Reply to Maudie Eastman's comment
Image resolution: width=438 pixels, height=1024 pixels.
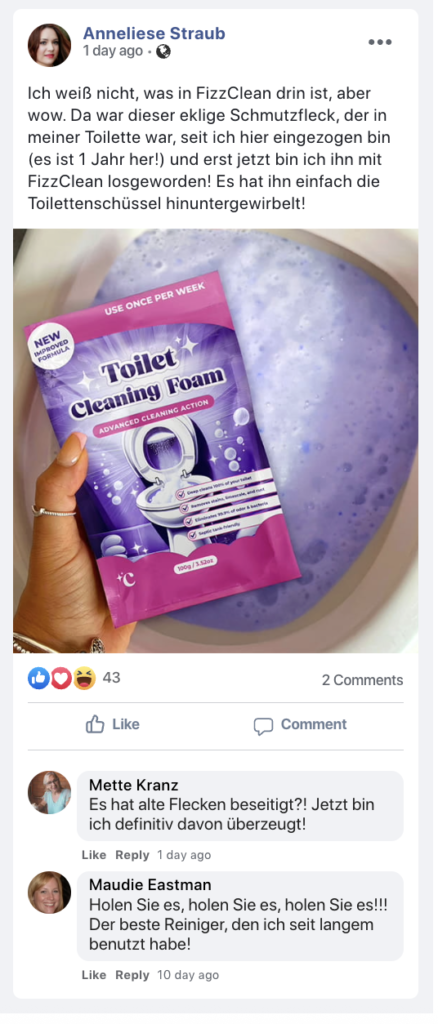[133, 975]
